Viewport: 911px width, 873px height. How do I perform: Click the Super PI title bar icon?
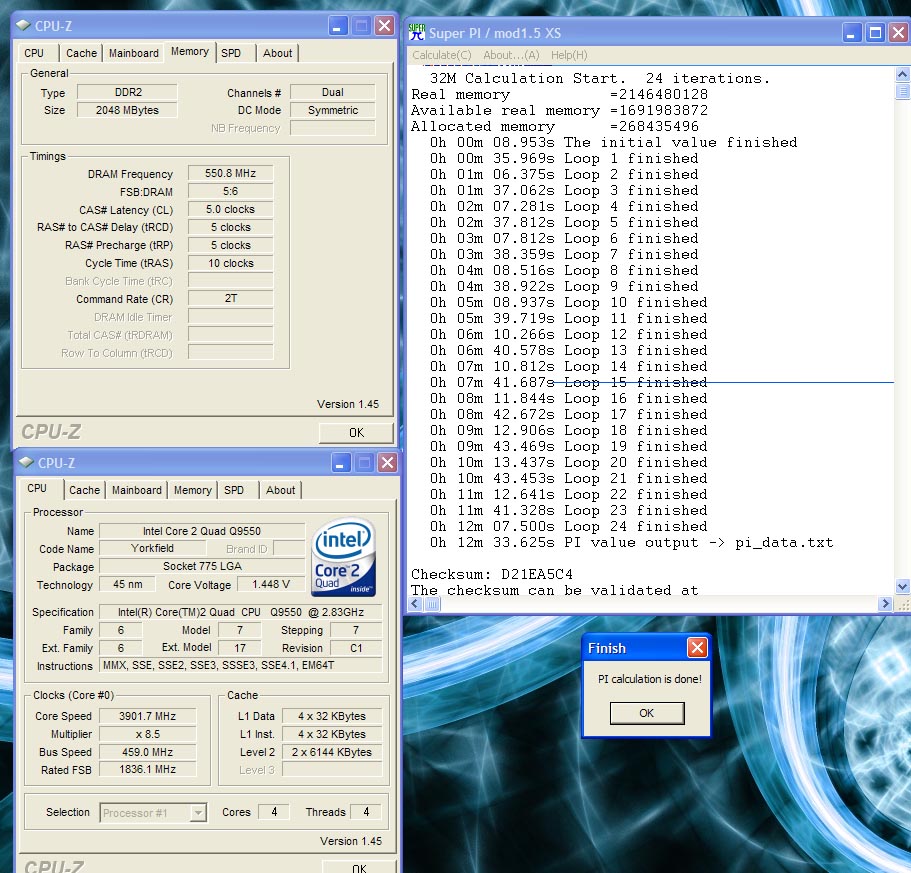coord(417,33)
